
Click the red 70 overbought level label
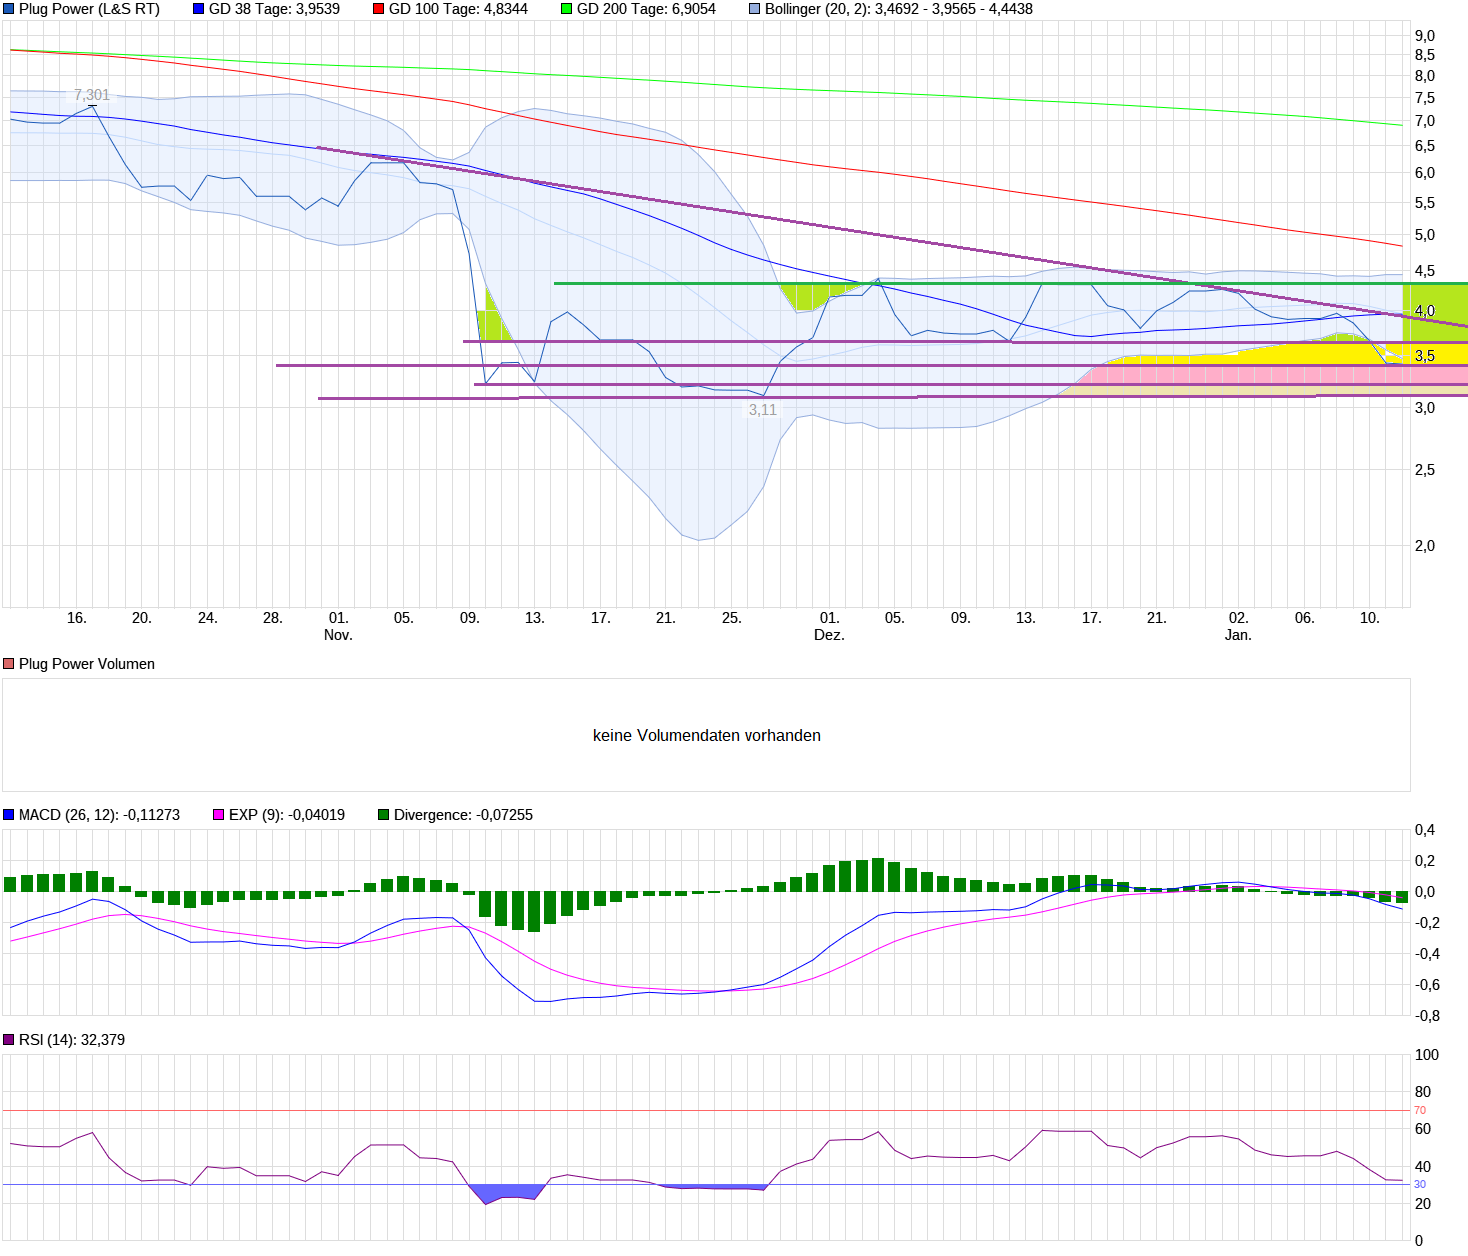click(1420, 1111)
